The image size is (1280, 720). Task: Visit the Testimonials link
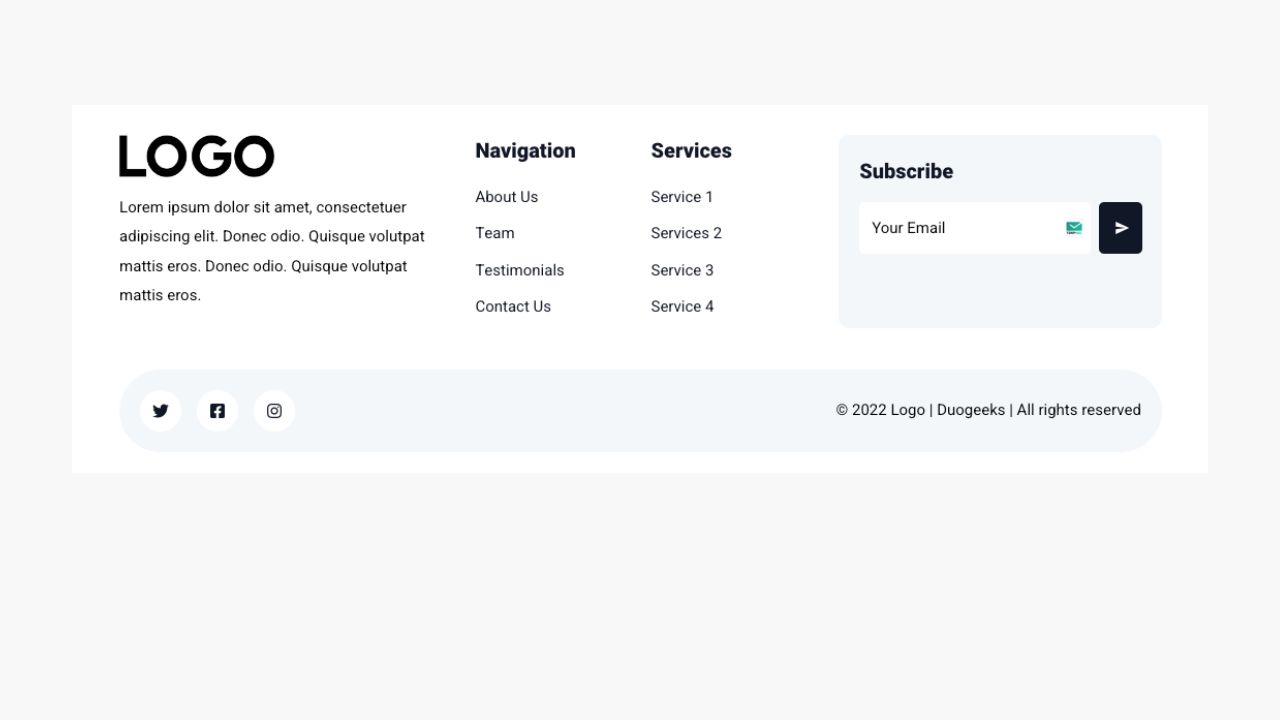pyautogui.click(x=520, y=270)
